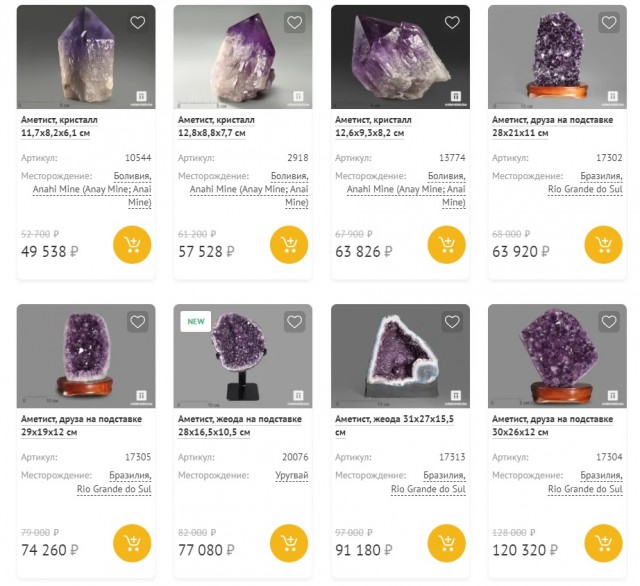Image resolution: width=640 pixels, height=586 pixels.
Task: Add the 74 260 ₽ amethyst druse to cart
Action: [x=132, y=544]
